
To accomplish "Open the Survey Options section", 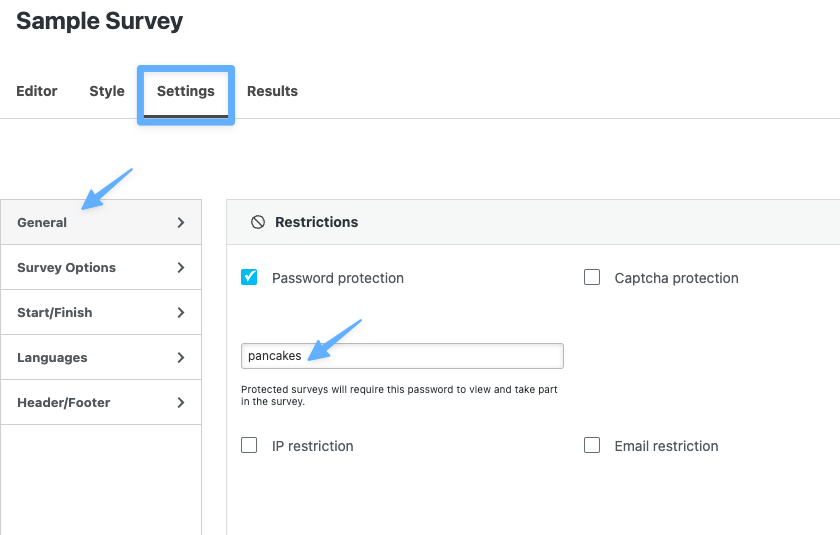I will (66, 268).
